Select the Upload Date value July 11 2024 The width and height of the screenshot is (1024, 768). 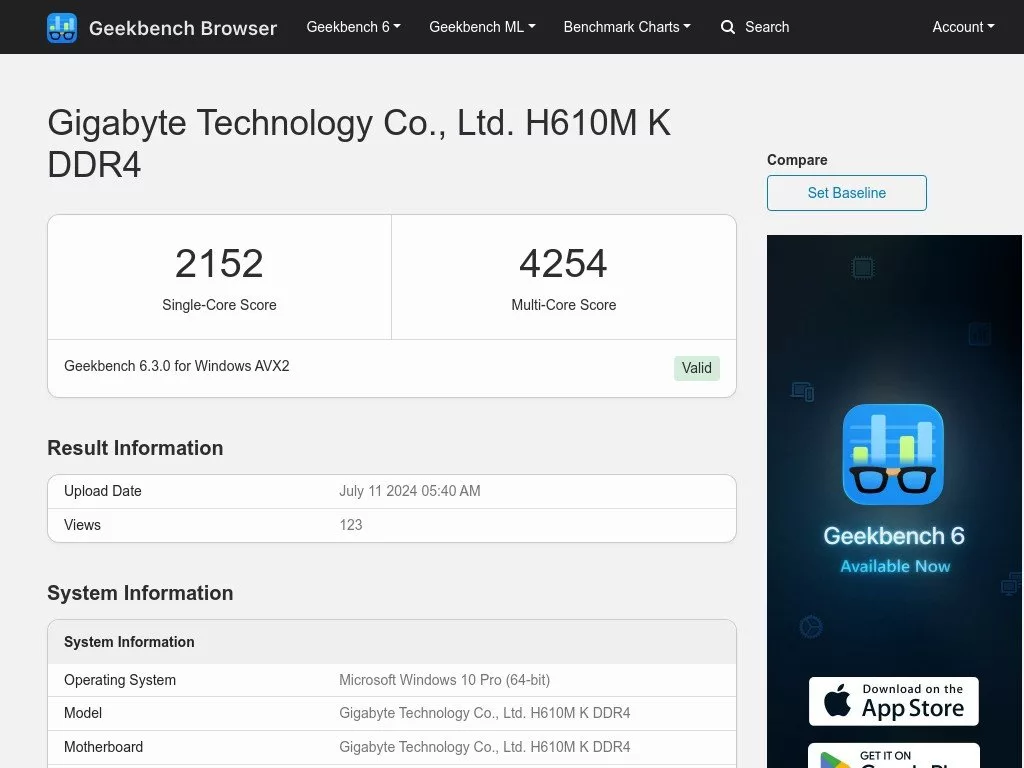[409, 491]
